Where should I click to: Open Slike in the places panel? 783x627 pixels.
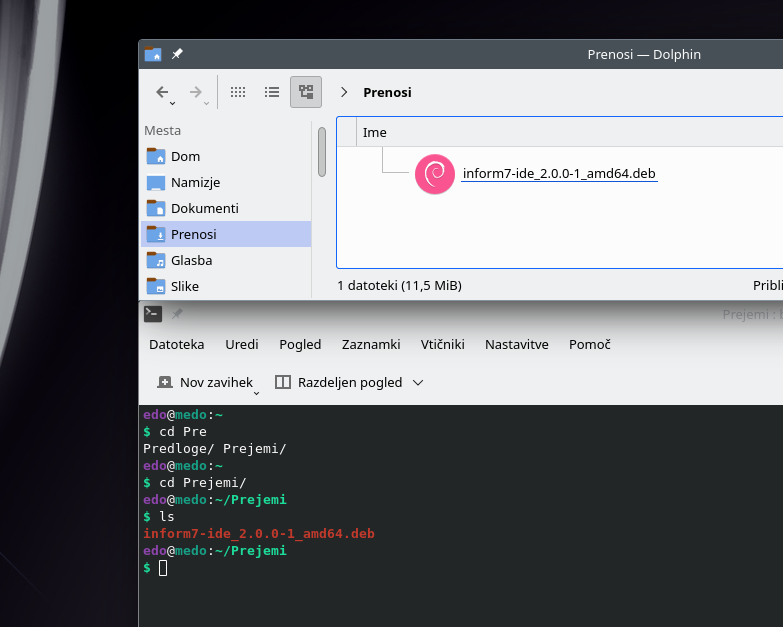[226, 286]
